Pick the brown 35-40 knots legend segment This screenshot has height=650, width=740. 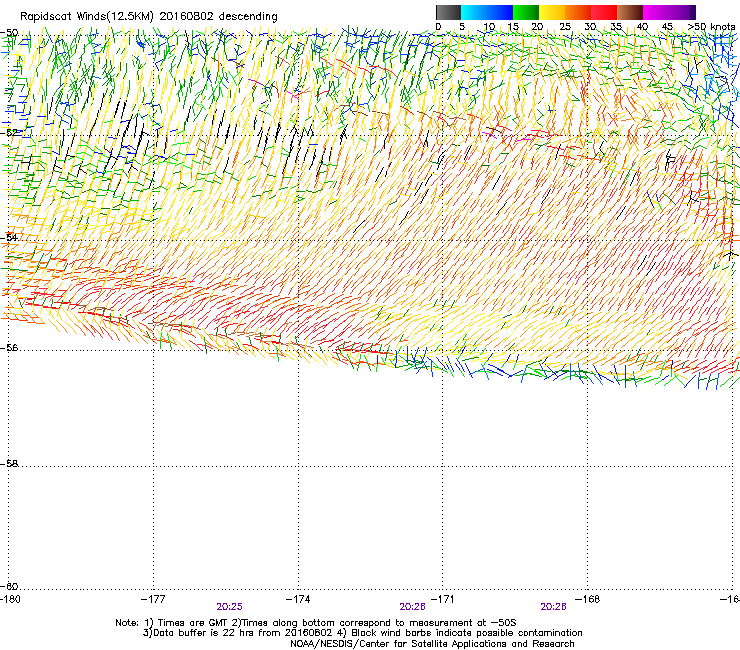point(630,12)
